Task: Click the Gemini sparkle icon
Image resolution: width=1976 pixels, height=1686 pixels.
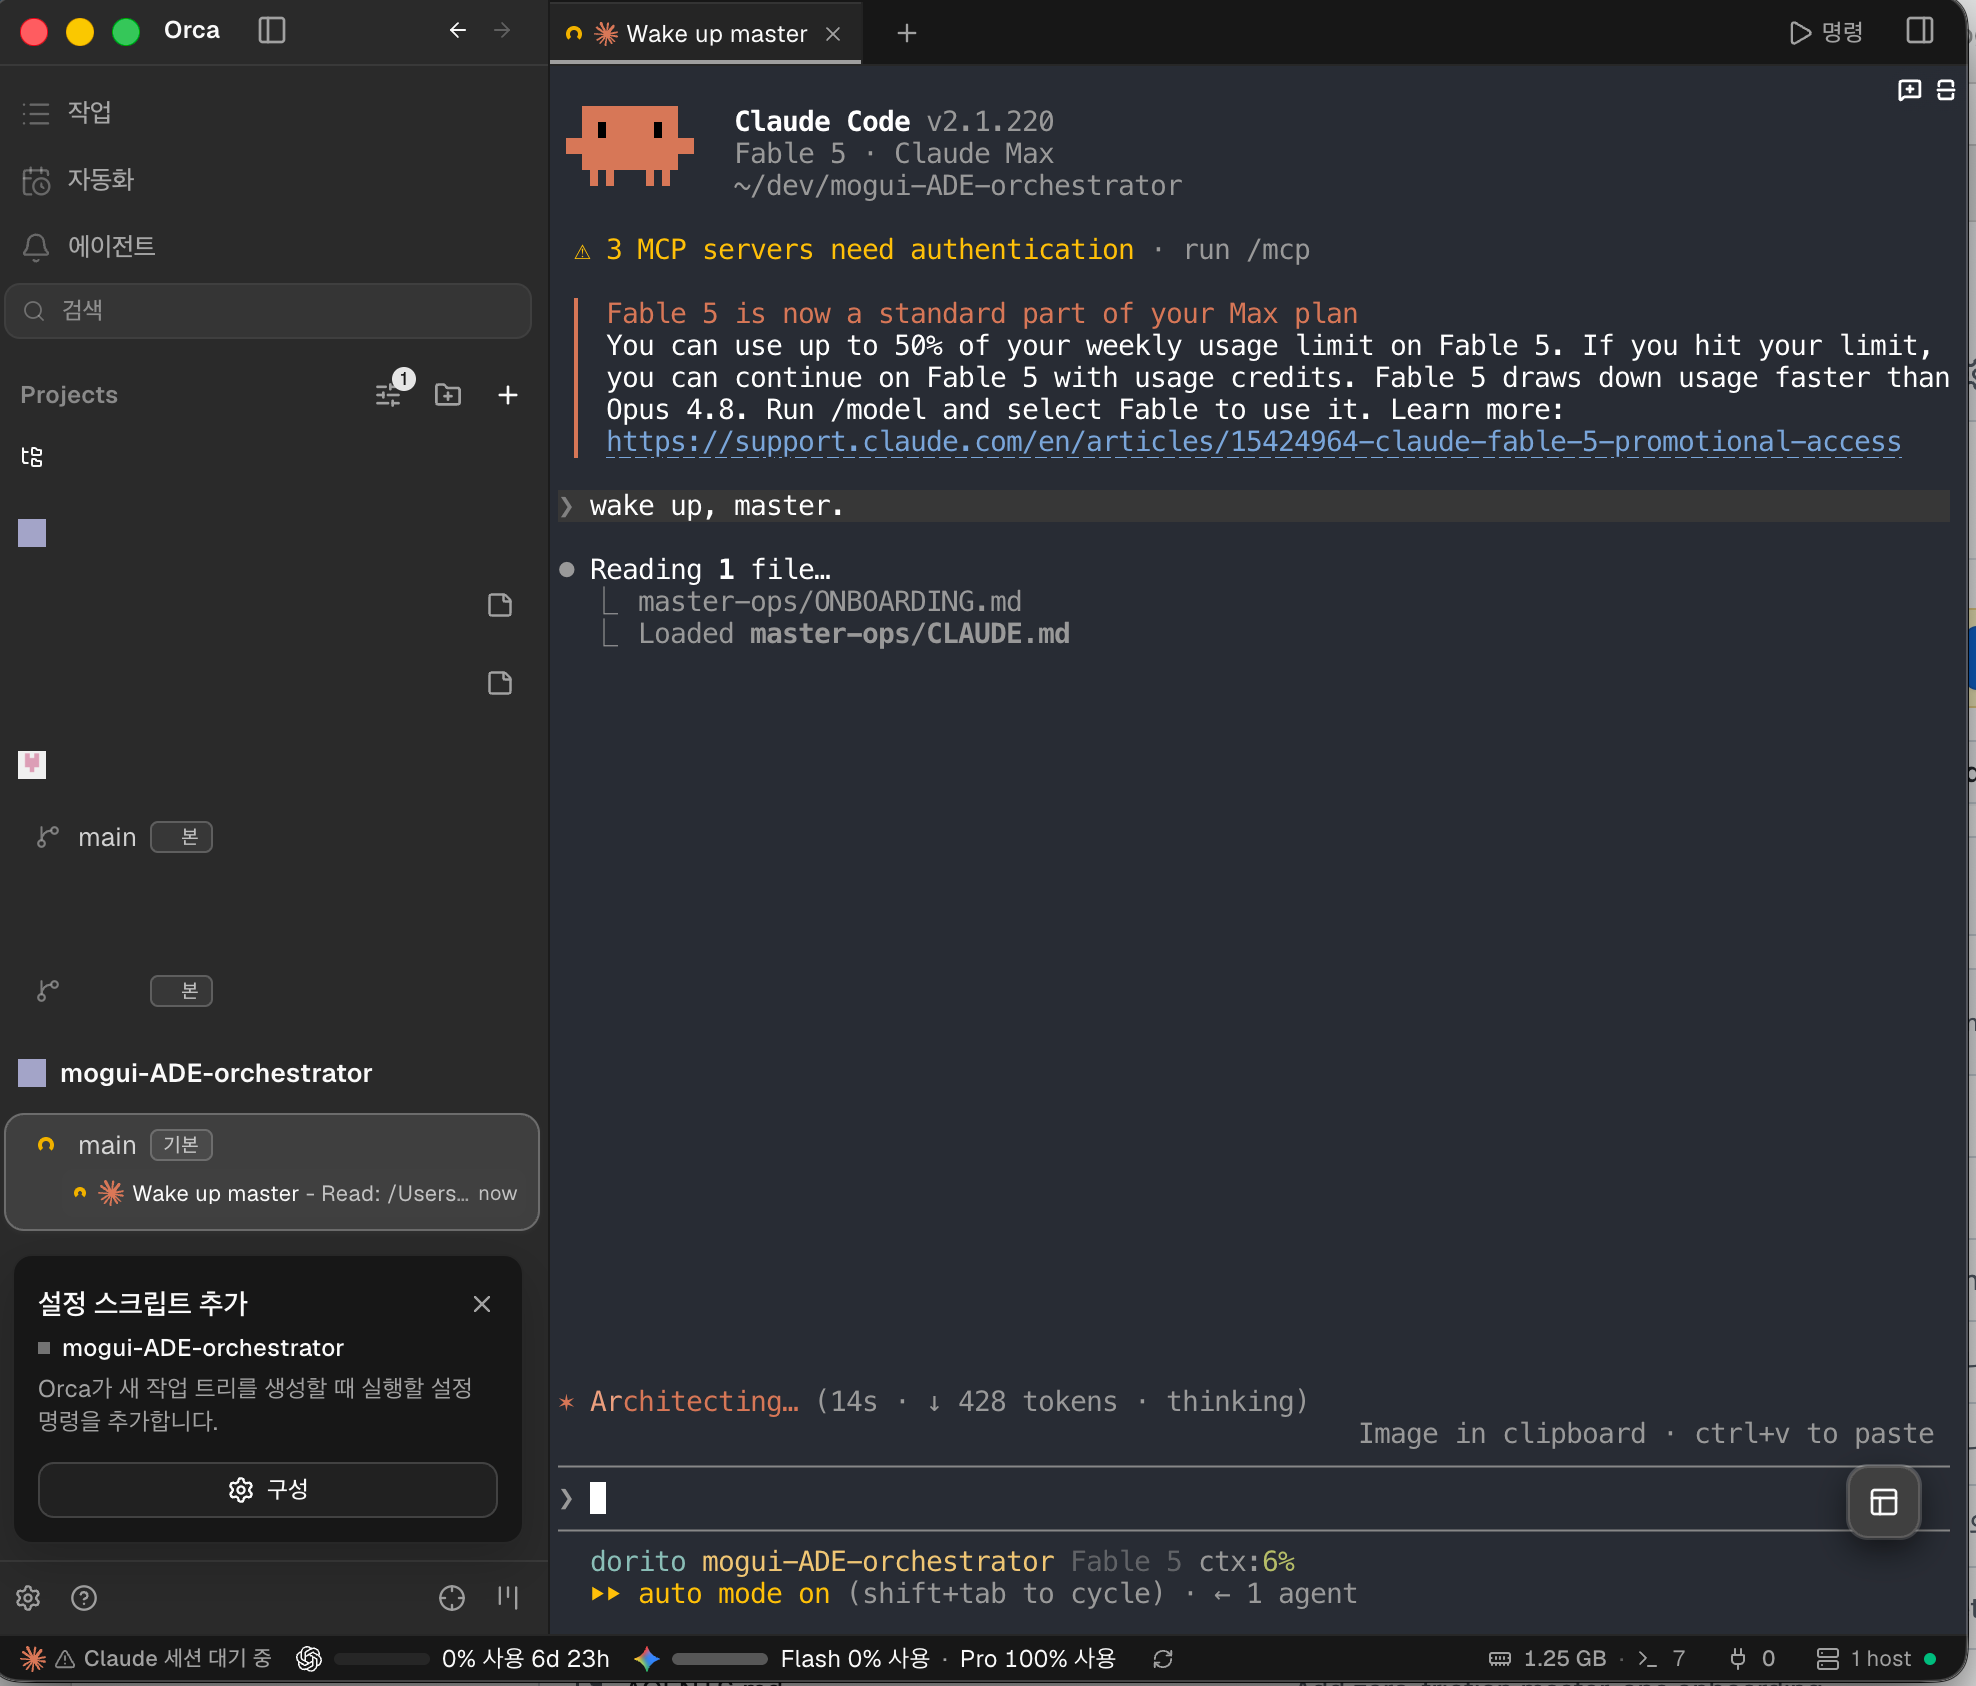Action: click(x=647, y=1659)
